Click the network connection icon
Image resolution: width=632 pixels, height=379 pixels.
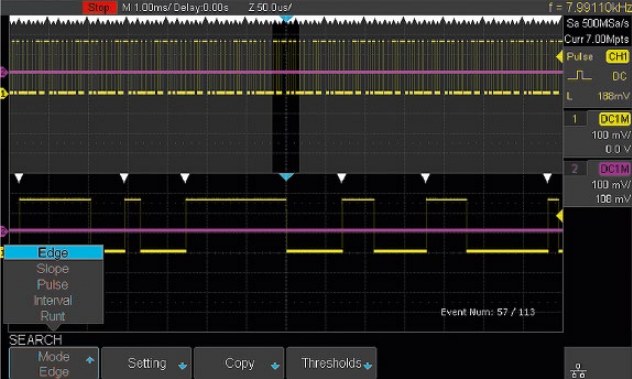578,371
